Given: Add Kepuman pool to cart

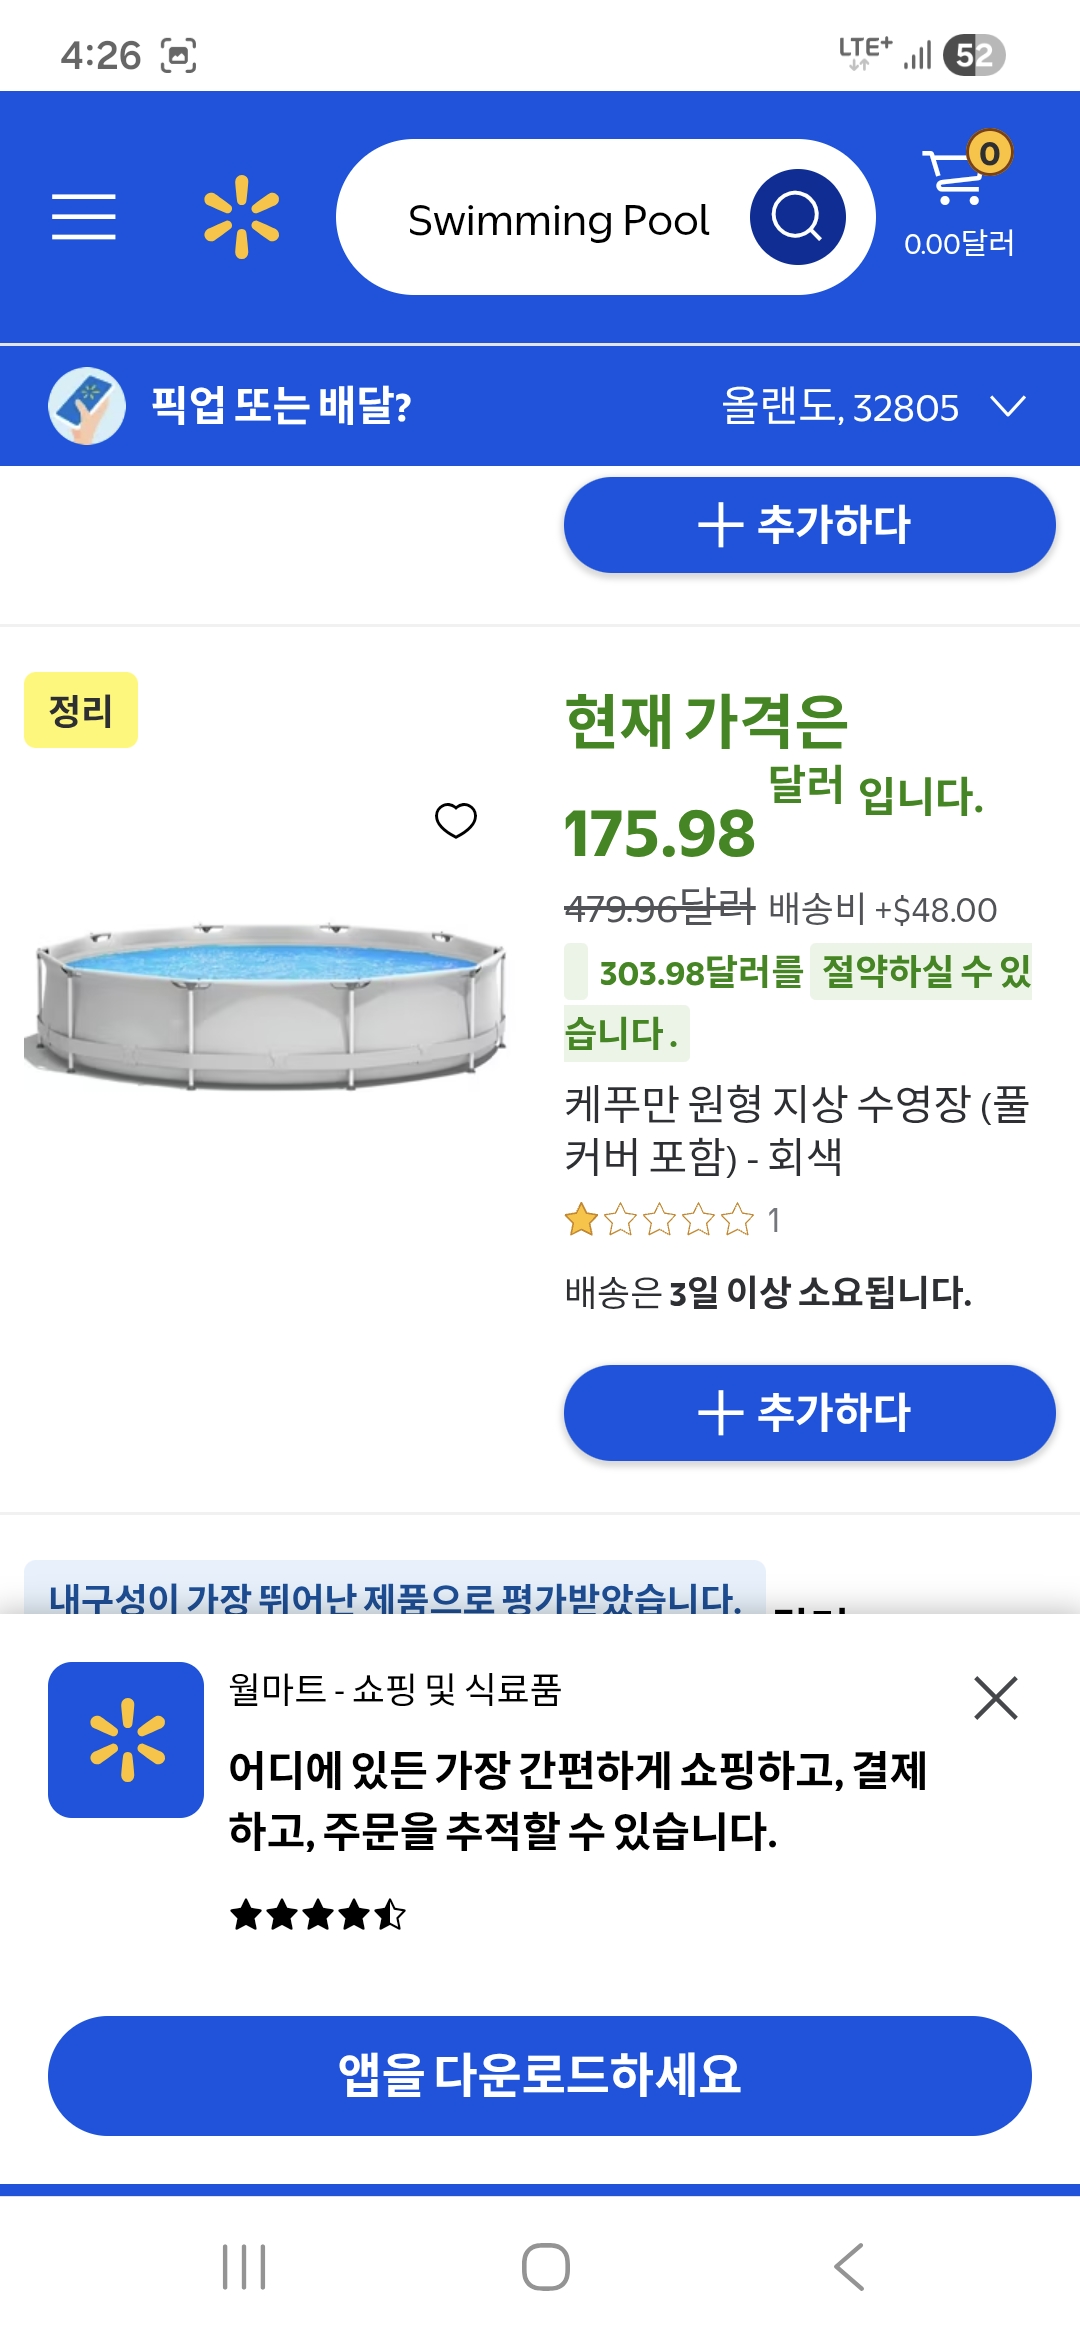Looking at the screenshot, I should coord(809,1413).
